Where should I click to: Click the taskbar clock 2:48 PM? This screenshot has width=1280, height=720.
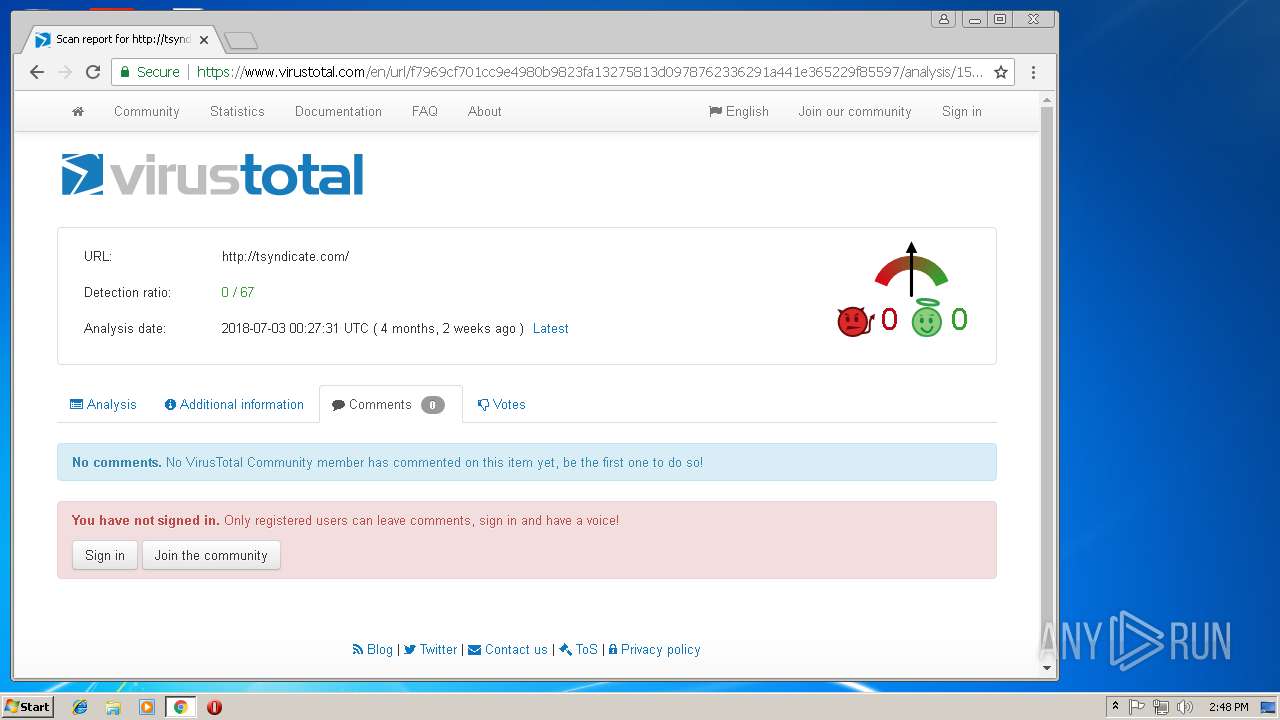pyautogui.click(x=1228, y=707)
